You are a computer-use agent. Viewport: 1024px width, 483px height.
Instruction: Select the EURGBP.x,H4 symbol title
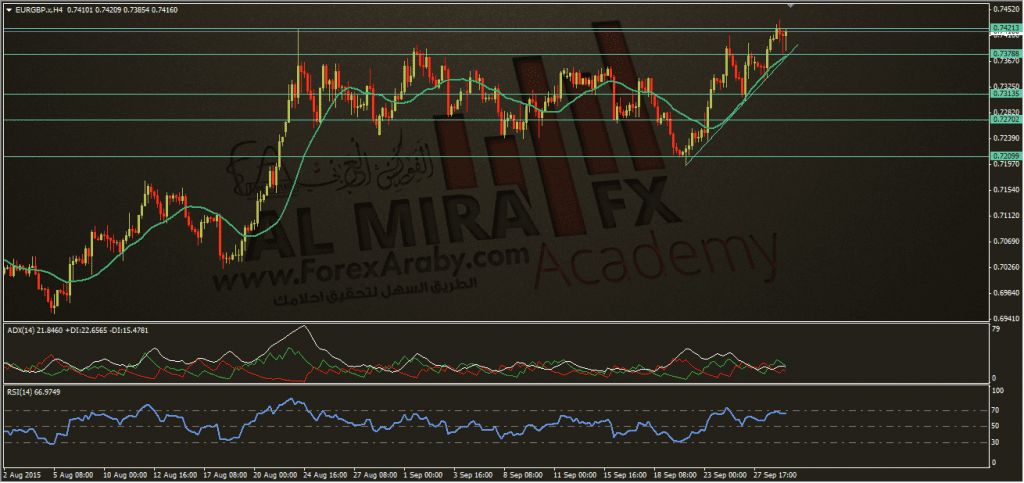(x=39, y=10)
